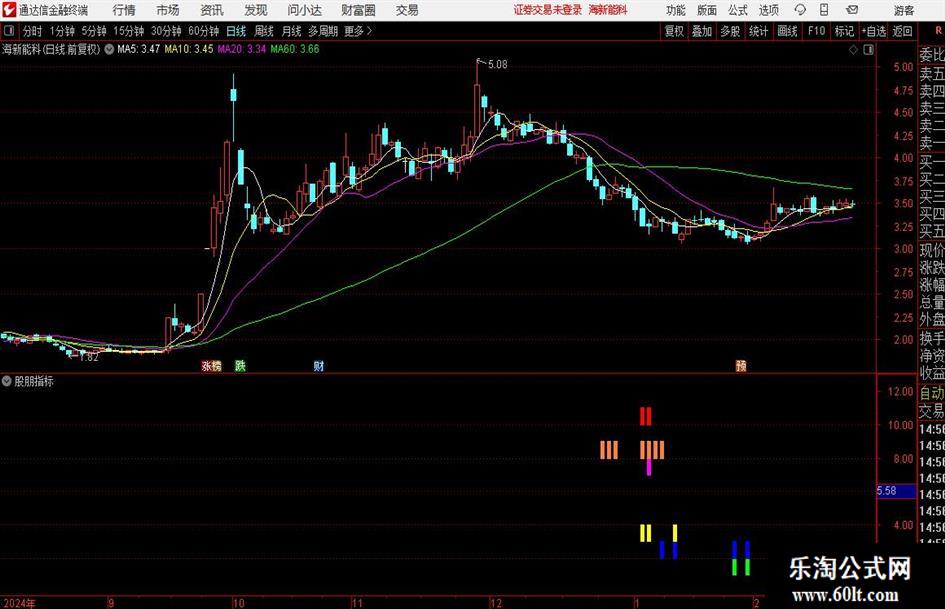Open the 版面 menu

click(x=707, y=10)
